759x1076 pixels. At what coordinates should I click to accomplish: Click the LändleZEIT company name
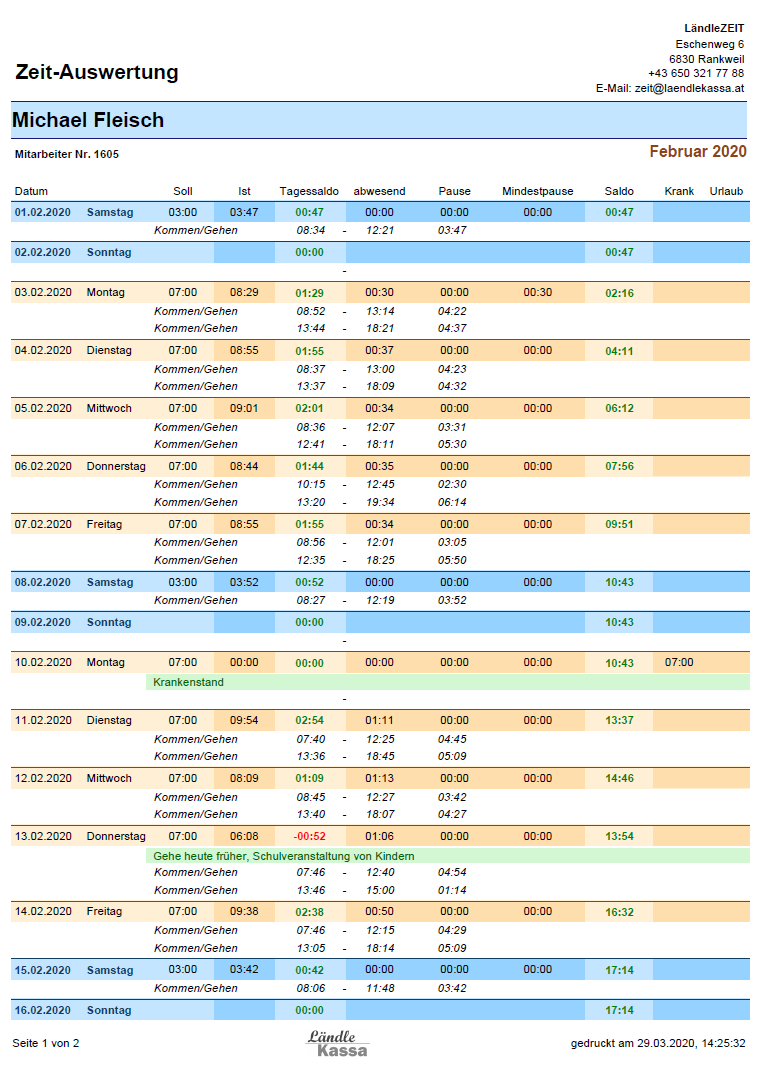(714, 28)
